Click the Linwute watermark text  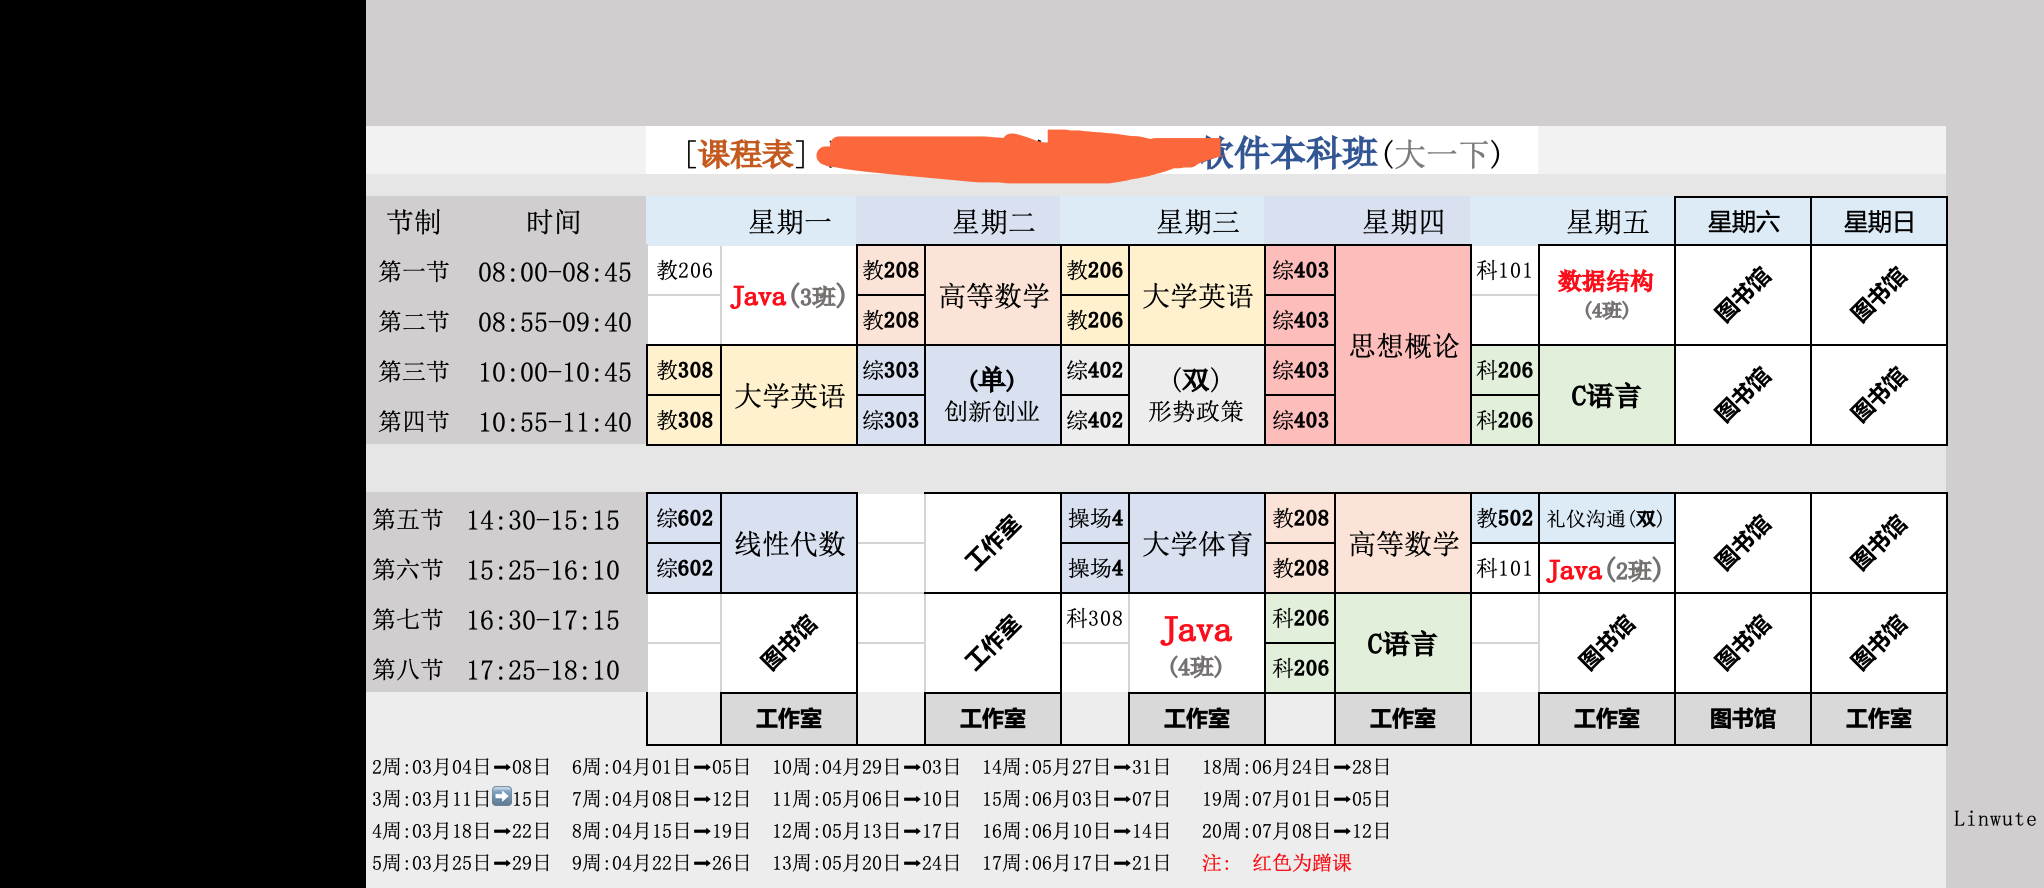(1994, 819)
